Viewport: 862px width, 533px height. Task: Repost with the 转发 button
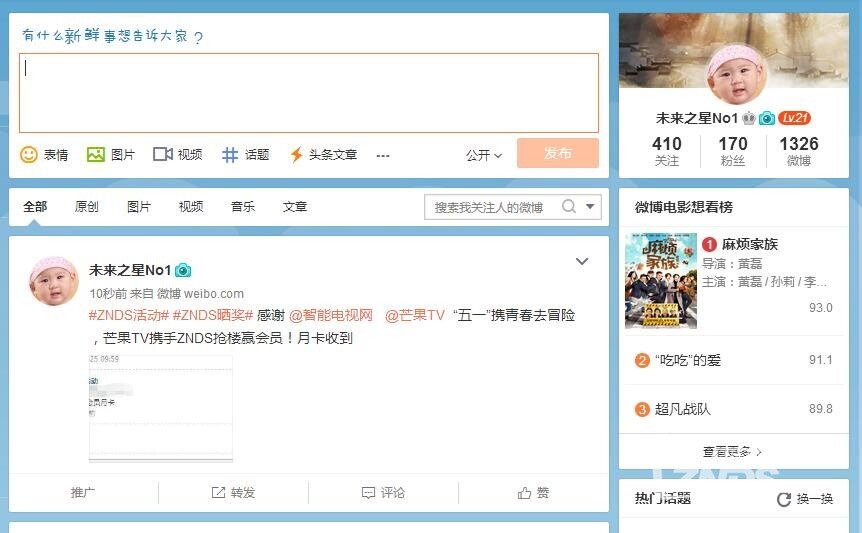pos(234,492)
